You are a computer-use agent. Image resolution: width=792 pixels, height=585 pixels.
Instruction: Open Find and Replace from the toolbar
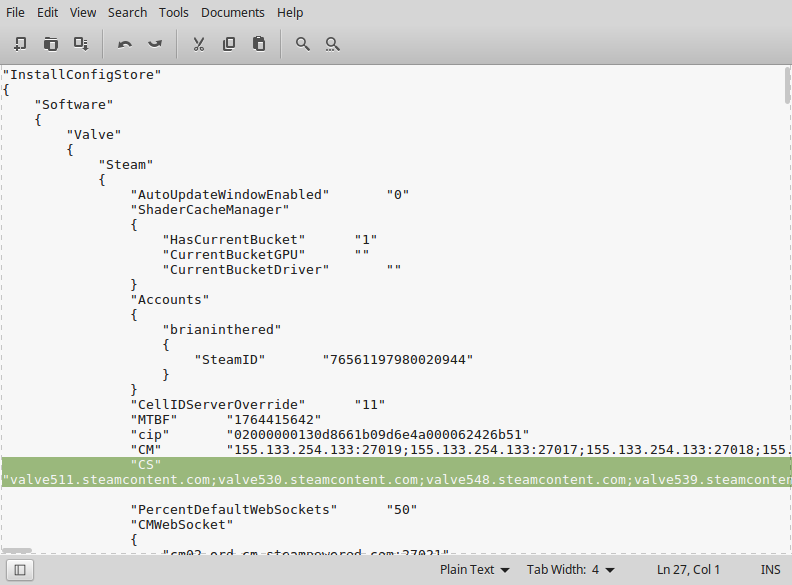click(332, 44)
